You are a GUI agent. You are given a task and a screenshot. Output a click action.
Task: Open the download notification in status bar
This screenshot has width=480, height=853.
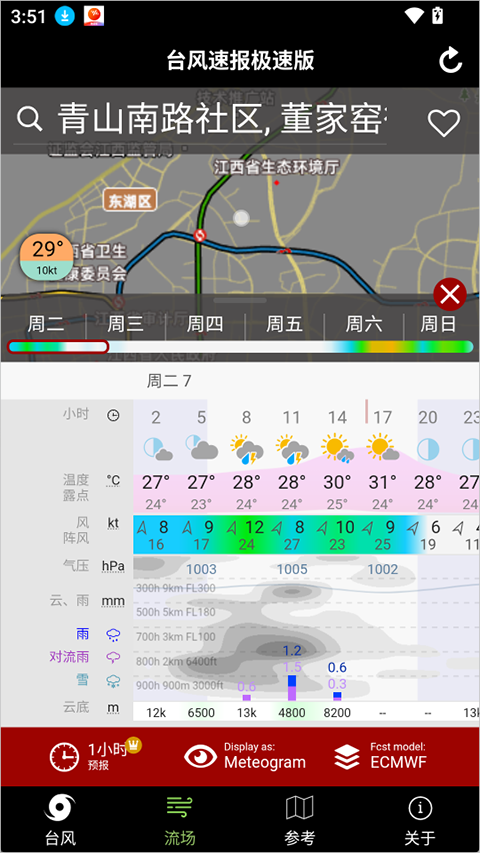64,16
